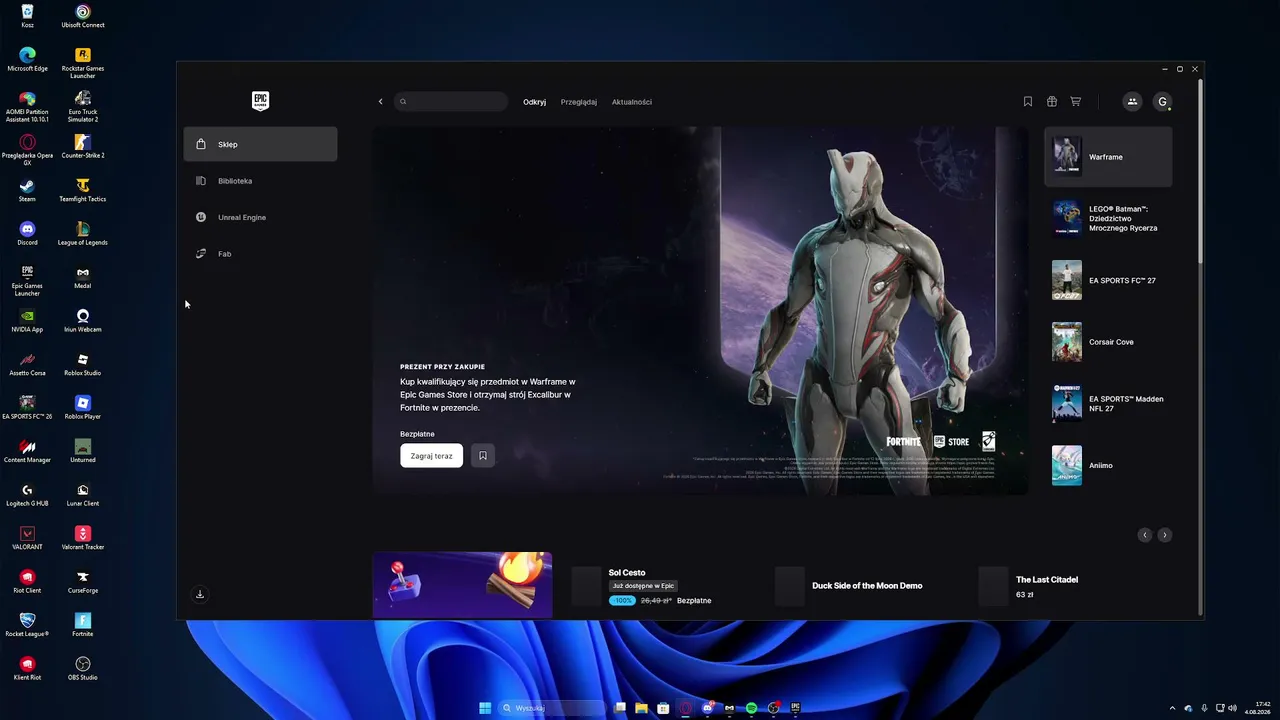Show next carousel items with right arrow
This screenshot has width=1280, height=720.
pos(1164,535)
